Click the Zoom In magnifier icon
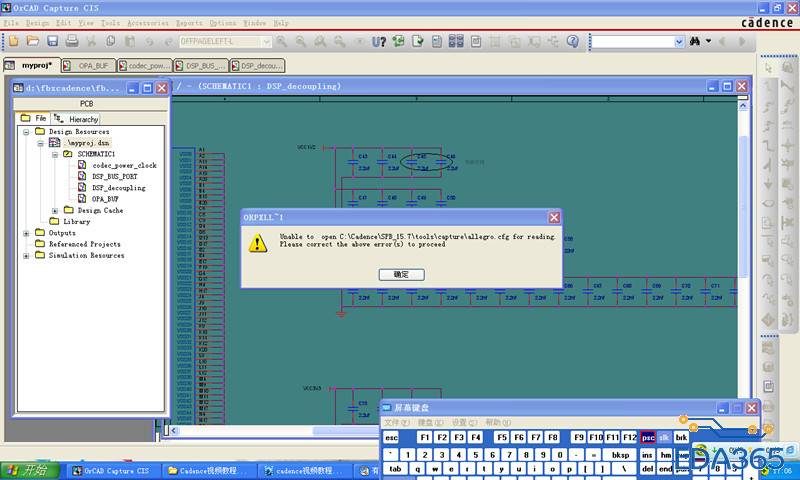The height and width of the screenshot is (480, 800). click(281, 41)
